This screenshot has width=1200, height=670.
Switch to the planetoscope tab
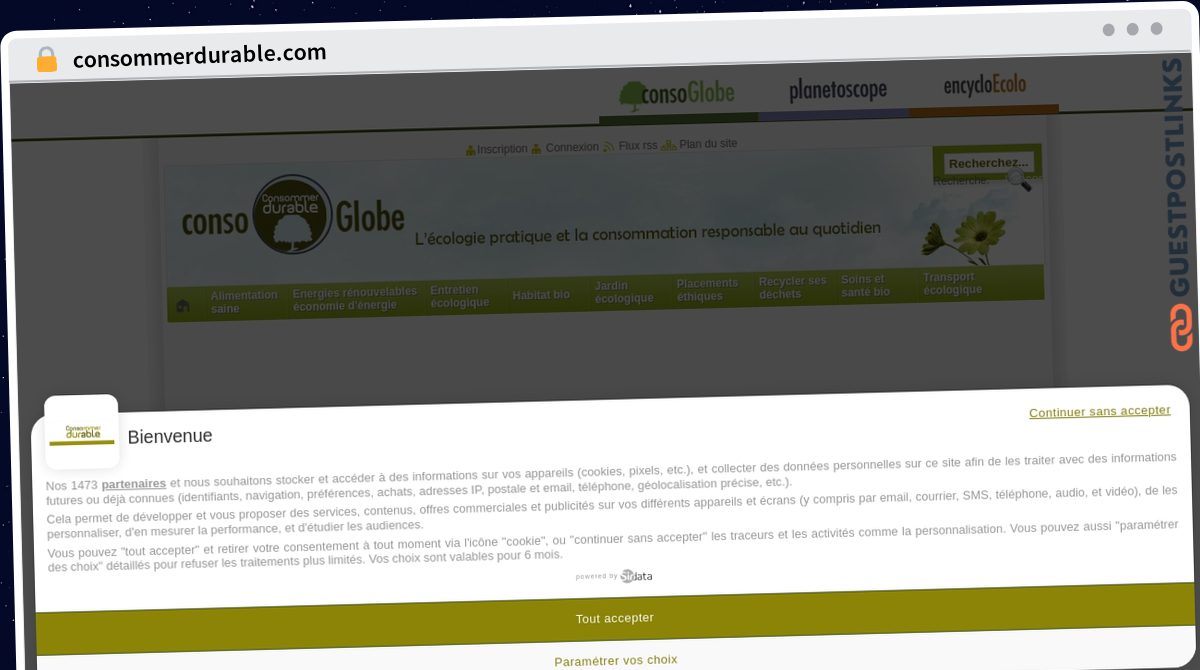838,91
